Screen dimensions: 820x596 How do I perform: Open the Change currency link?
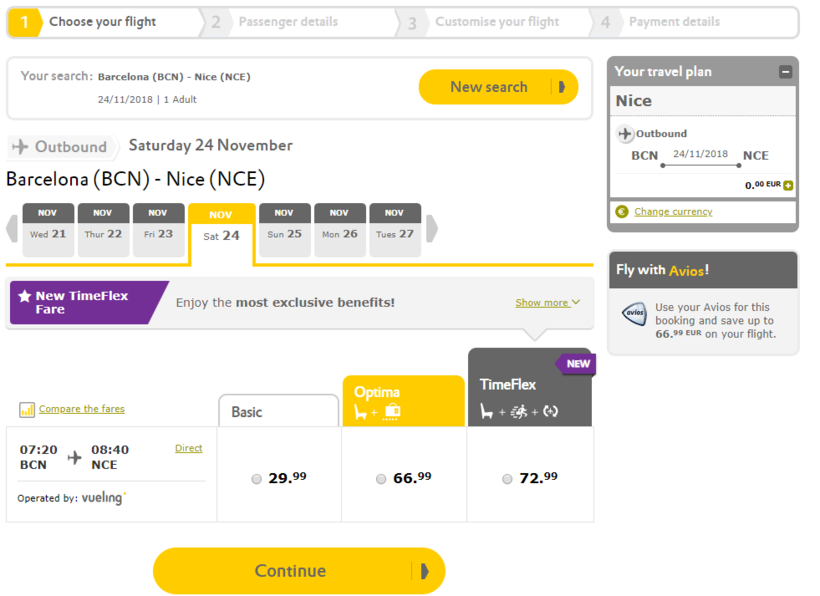[x=673, y=212]
